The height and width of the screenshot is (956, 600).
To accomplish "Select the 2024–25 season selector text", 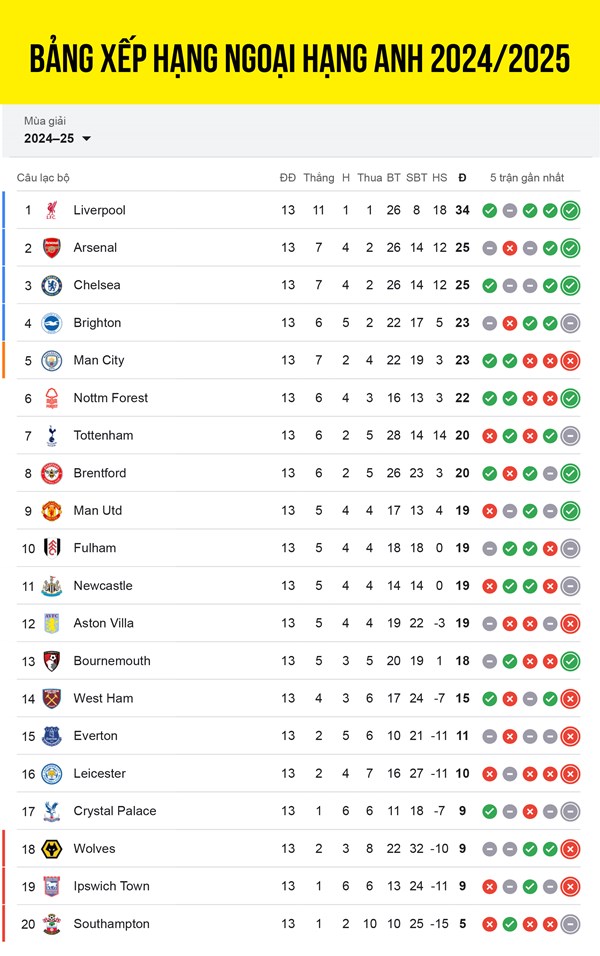I will click(49, 138).
